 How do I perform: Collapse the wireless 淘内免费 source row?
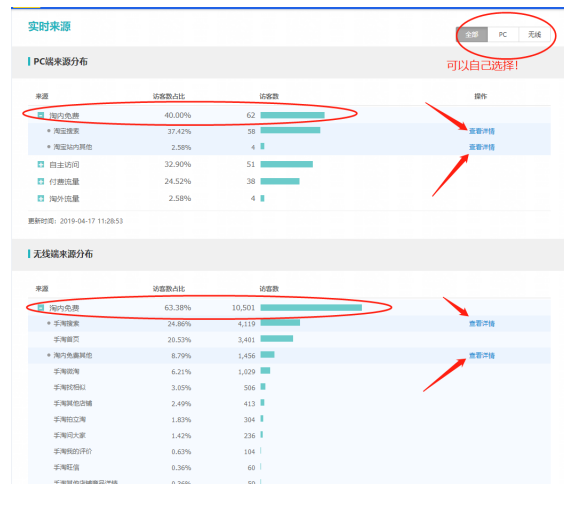(x=41, y=308)
